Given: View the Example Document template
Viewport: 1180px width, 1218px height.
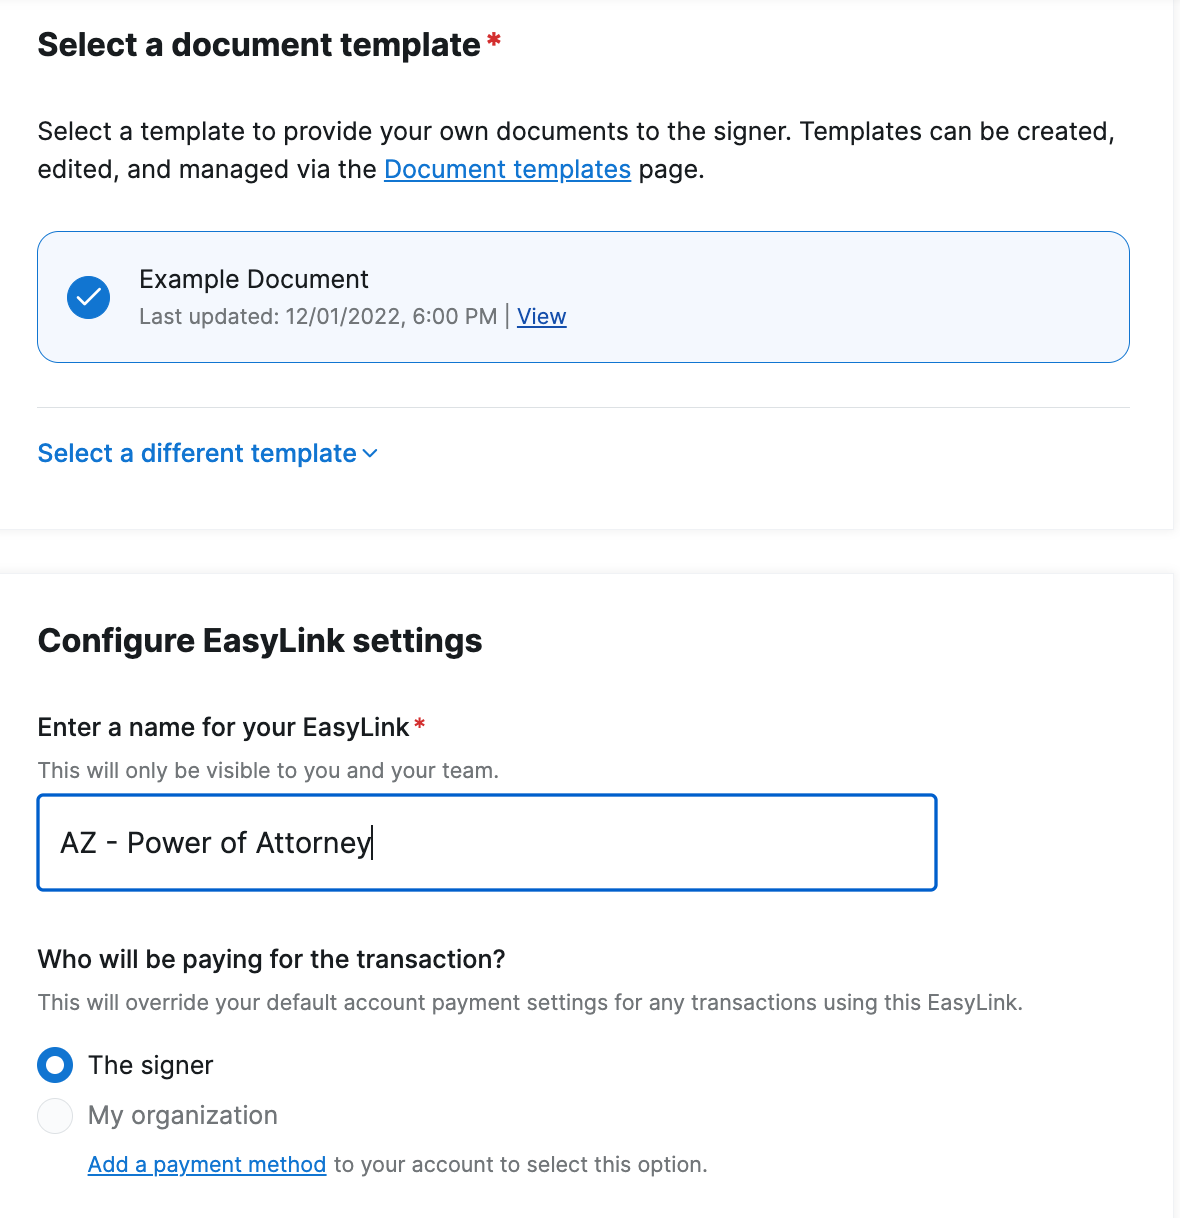Looking at the screenshot, I should (x=541, y=316).
